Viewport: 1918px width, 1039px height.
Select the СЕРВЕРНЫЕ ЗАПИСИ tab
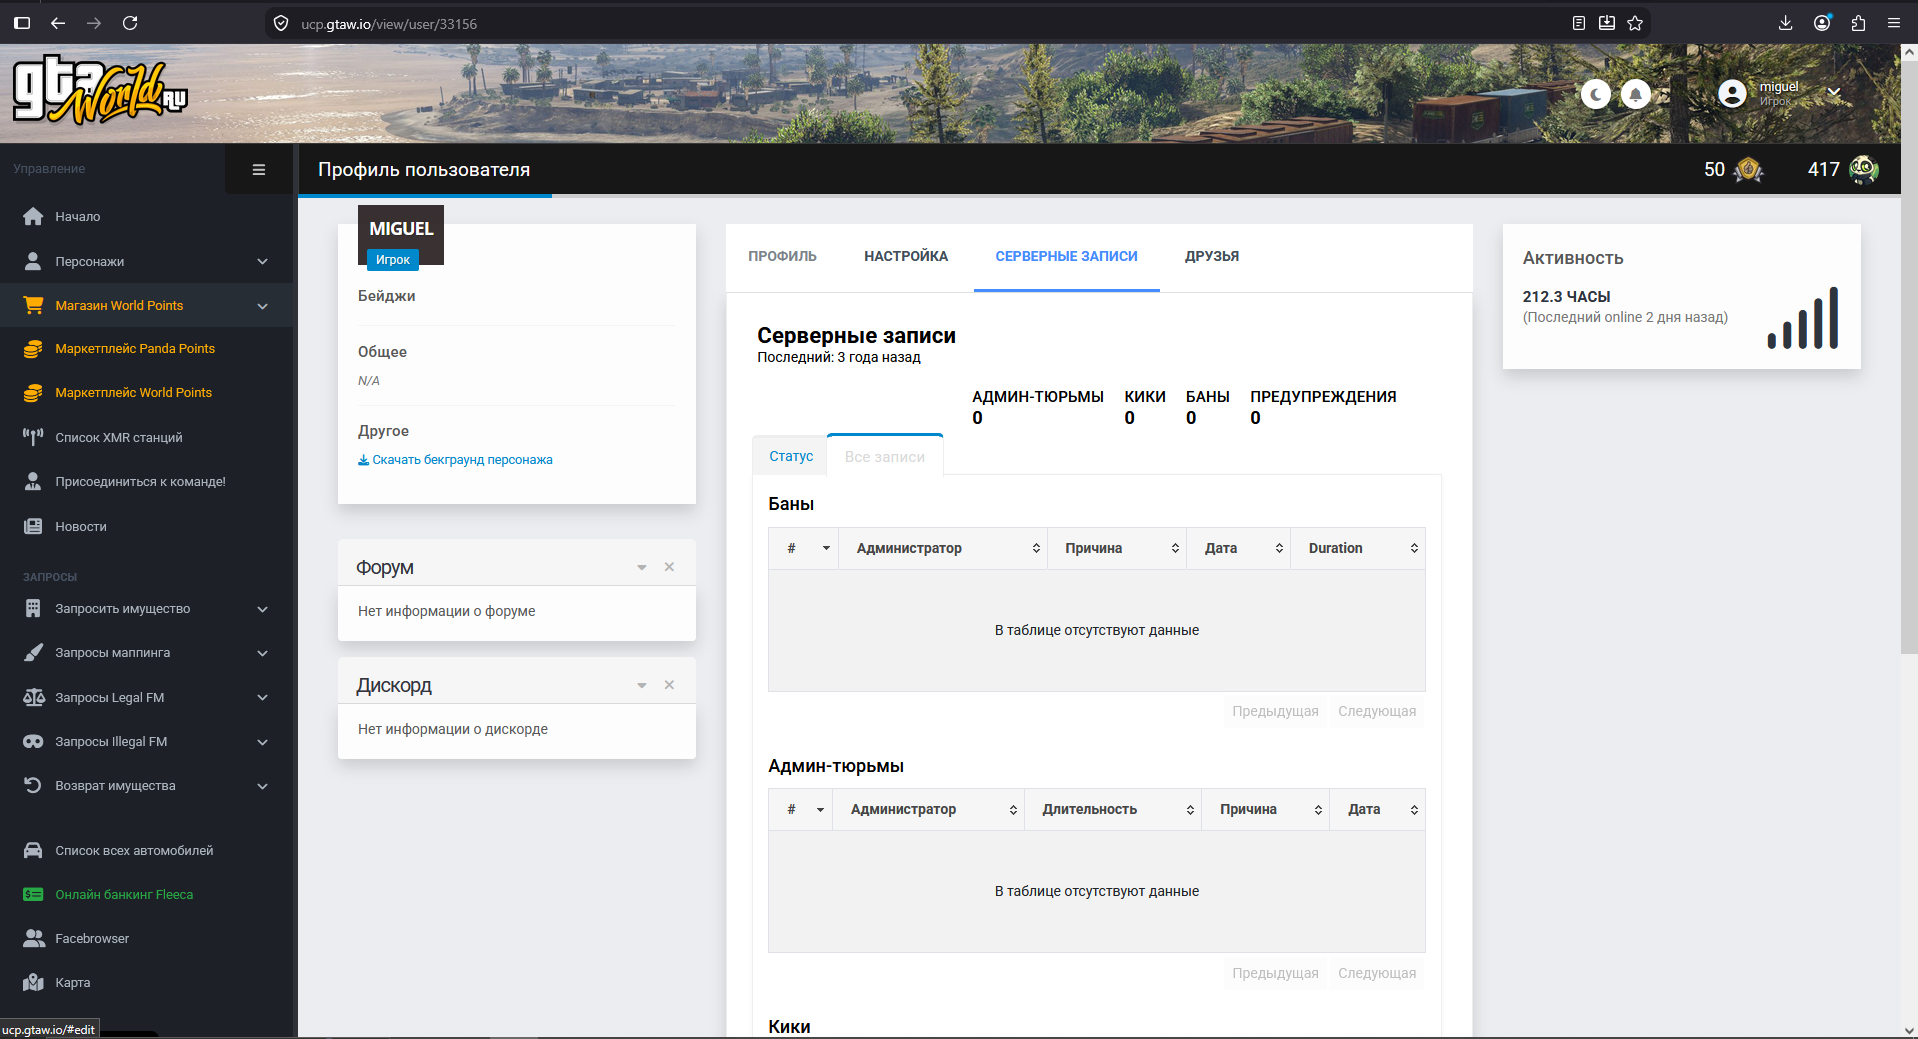pyautogui.click(x=1066, y=256)
